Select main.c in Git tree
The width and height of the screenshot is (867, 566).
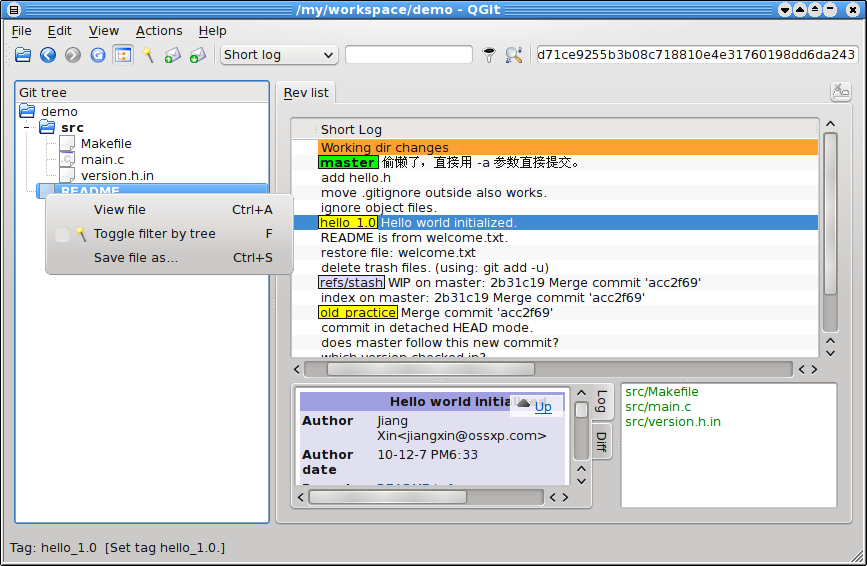(x=102, y=160)
